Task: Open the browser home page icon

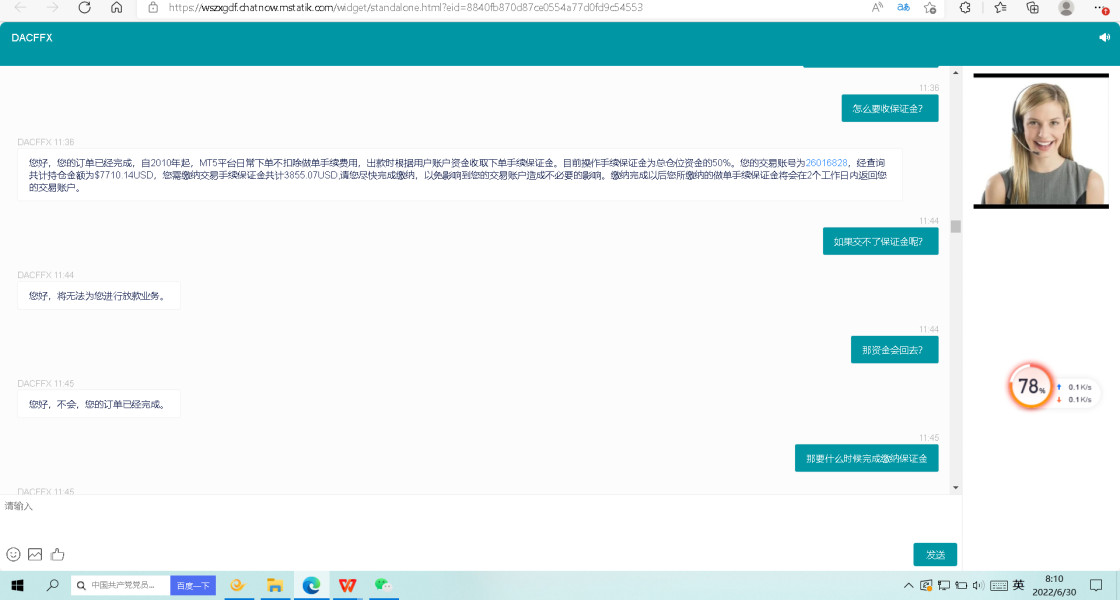Action: click(x=116, y=7)
